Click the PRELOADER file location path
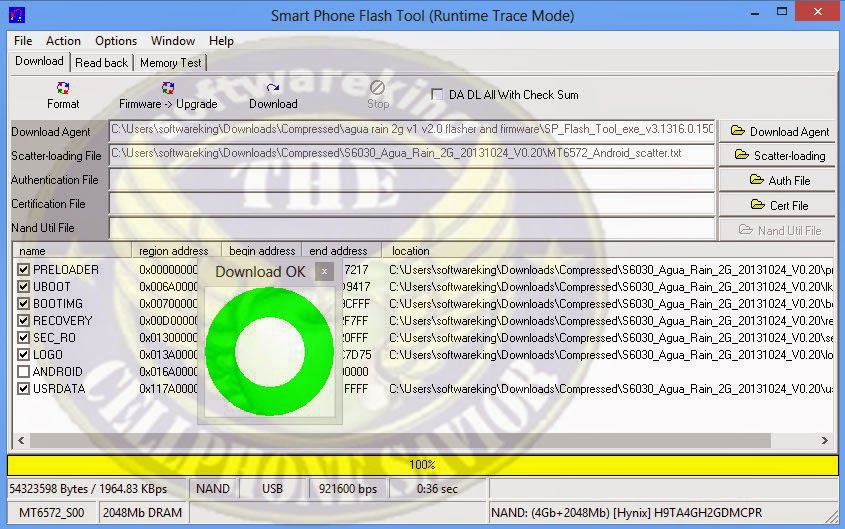Viewport: 845px width, 529px height. (611, 270)
